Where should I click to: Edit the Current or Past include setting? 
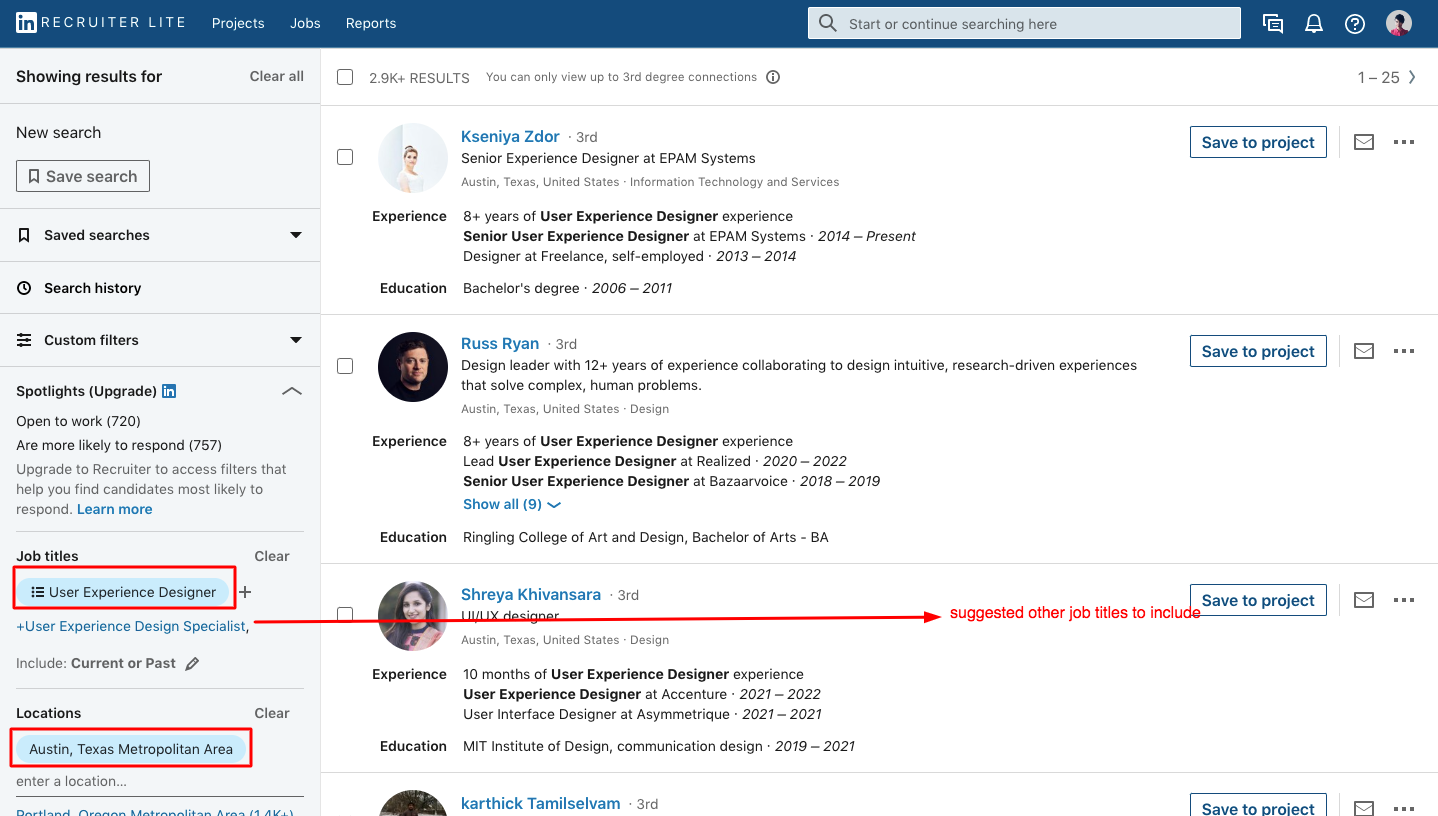192,664
